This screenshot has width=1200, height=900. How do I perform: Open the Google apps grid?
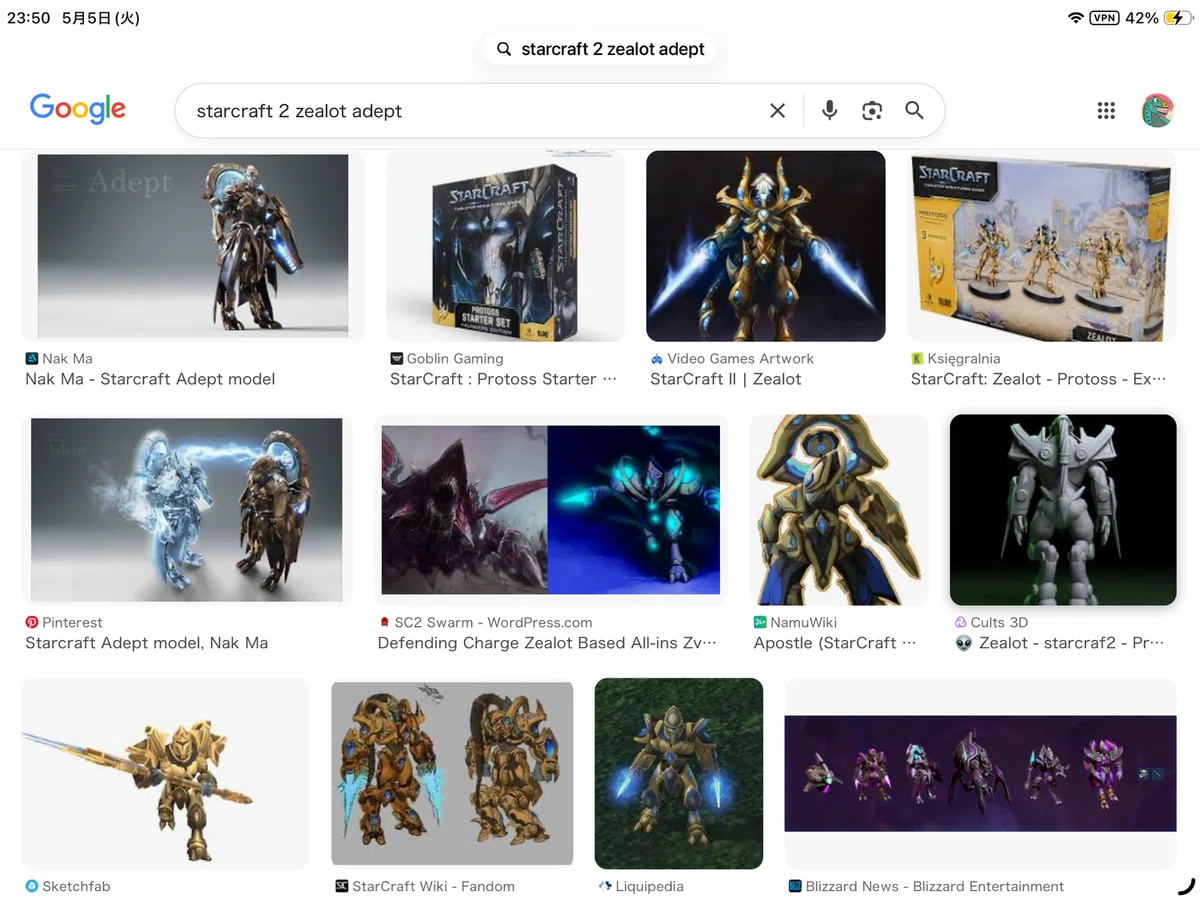point(1106,111)
